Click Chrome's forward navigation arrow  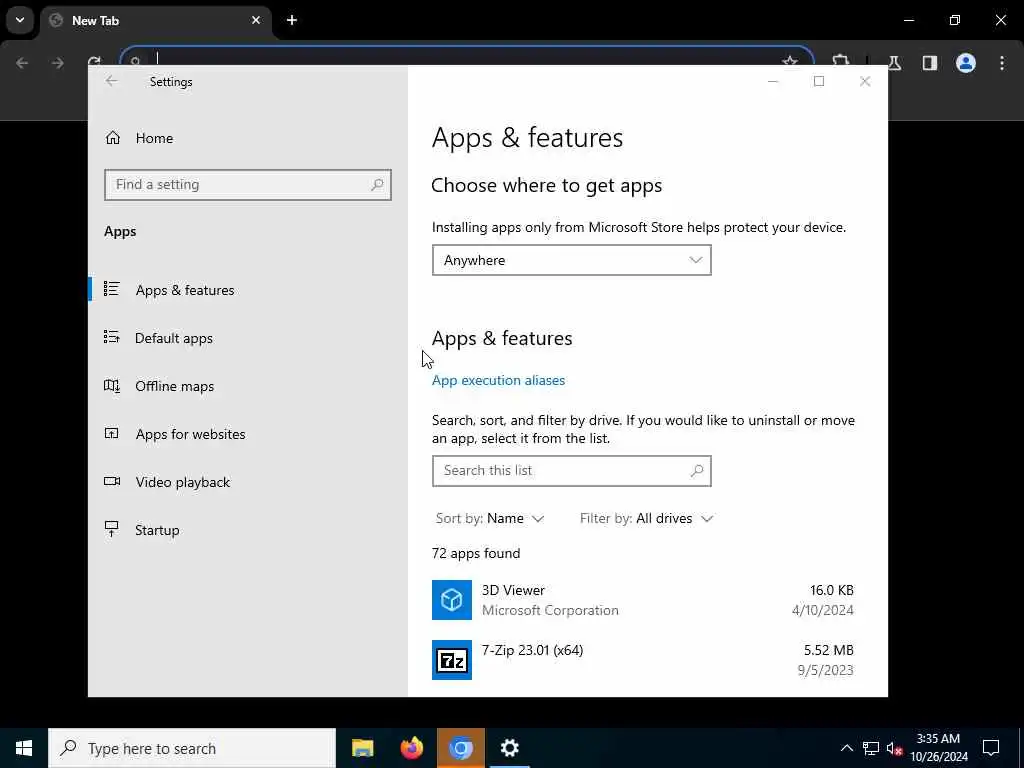coord(57,63)
